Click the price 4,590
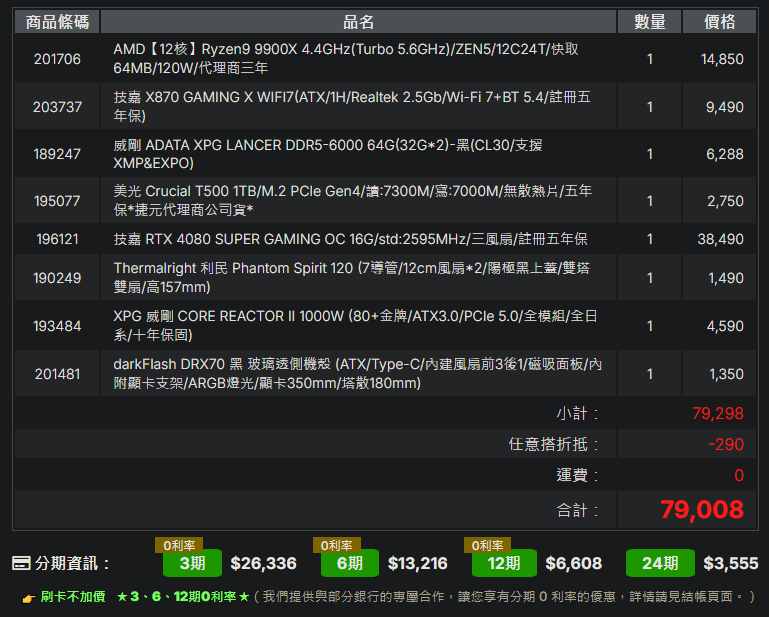769x617 pixels. [725, 326]
